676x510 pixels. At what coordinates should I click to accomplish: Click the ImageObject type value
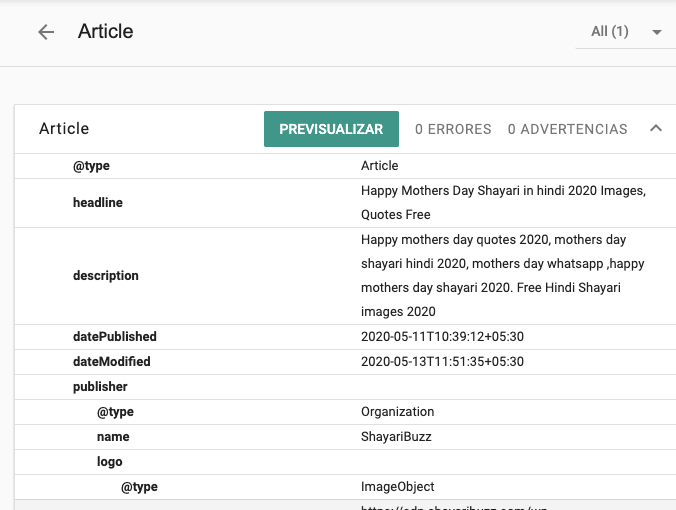[x=397, y=487]
